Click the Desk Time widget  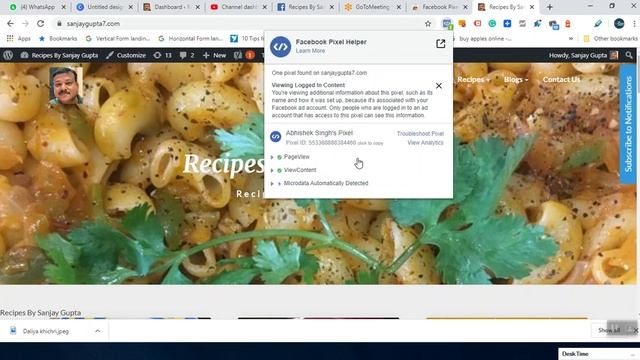tap(598, 353)
